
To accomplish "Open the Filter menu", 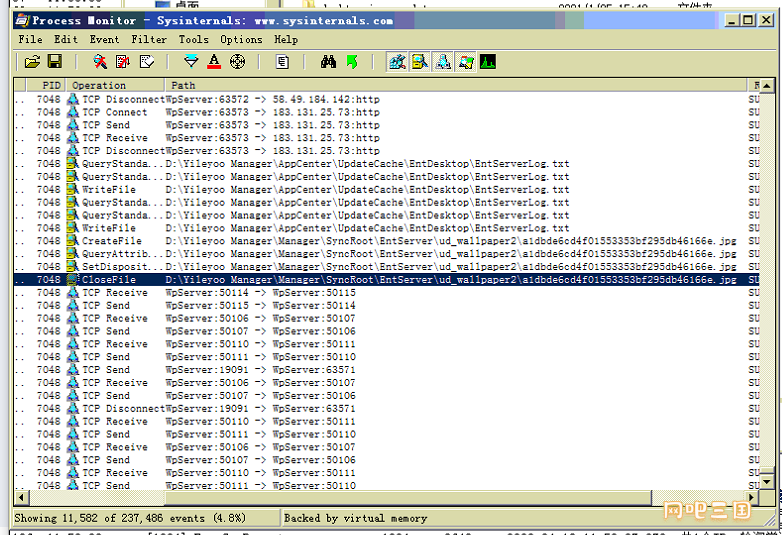I will point(149,39).
